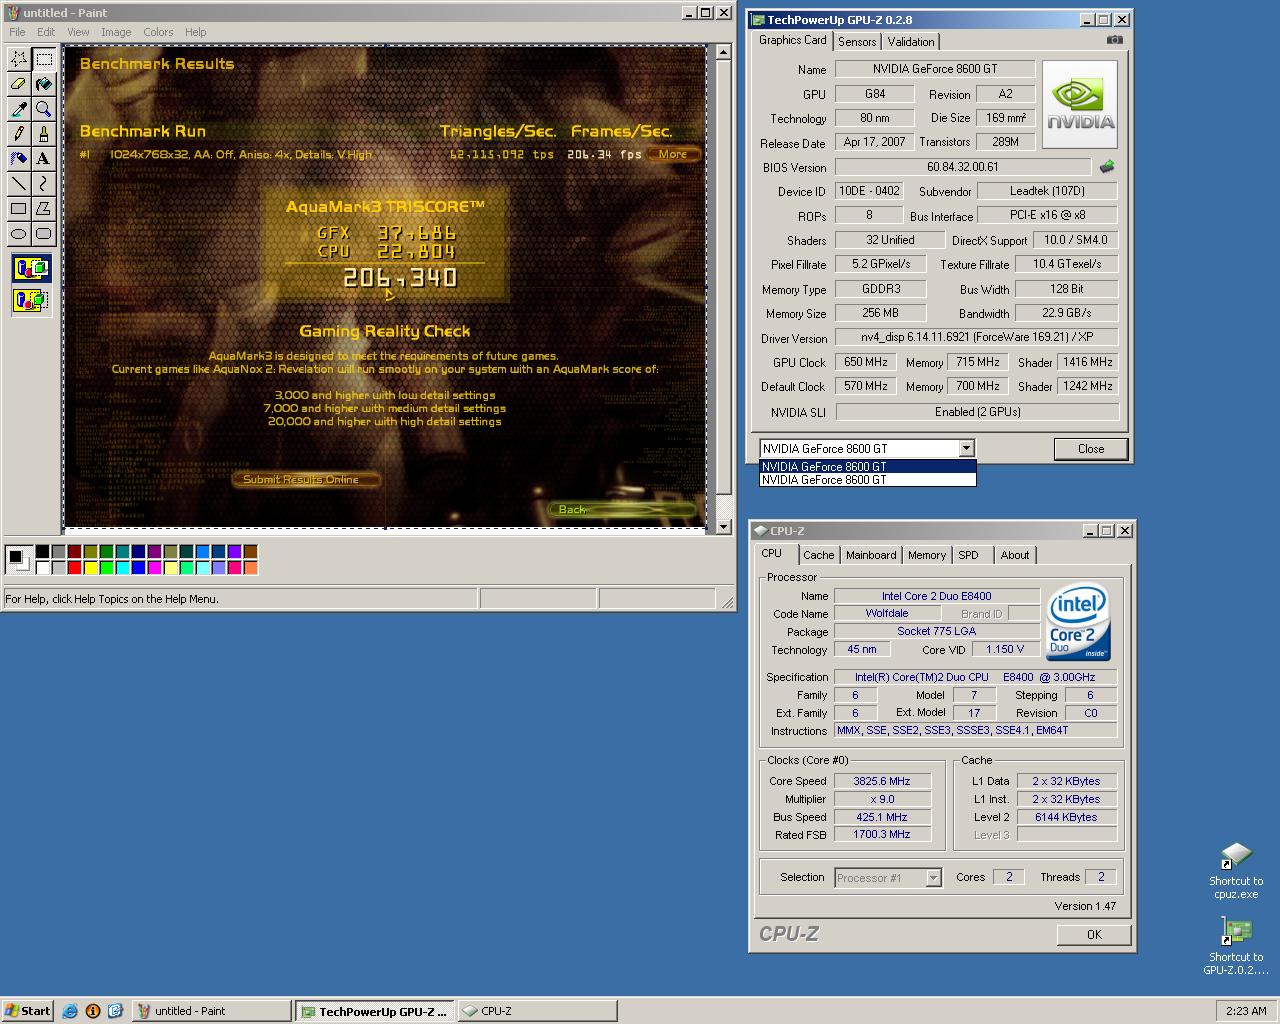Click the Close button in GPU-Z
Image resolution: width=1280 pixels, height=1024 pixels.
[1091, 449]
